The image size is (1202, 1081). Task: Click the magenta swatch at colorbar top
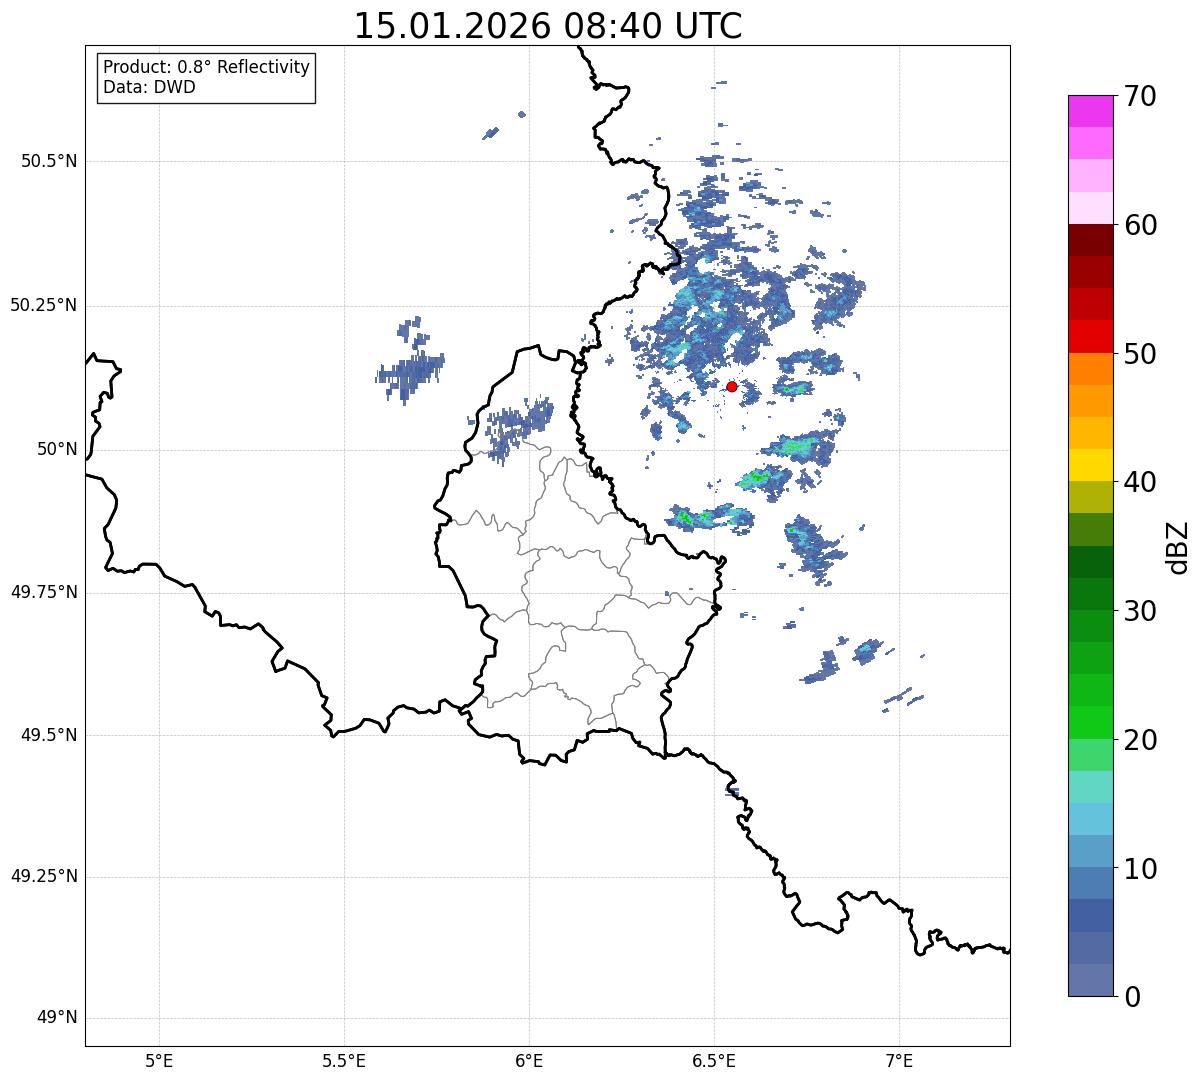coord(1090,111)
